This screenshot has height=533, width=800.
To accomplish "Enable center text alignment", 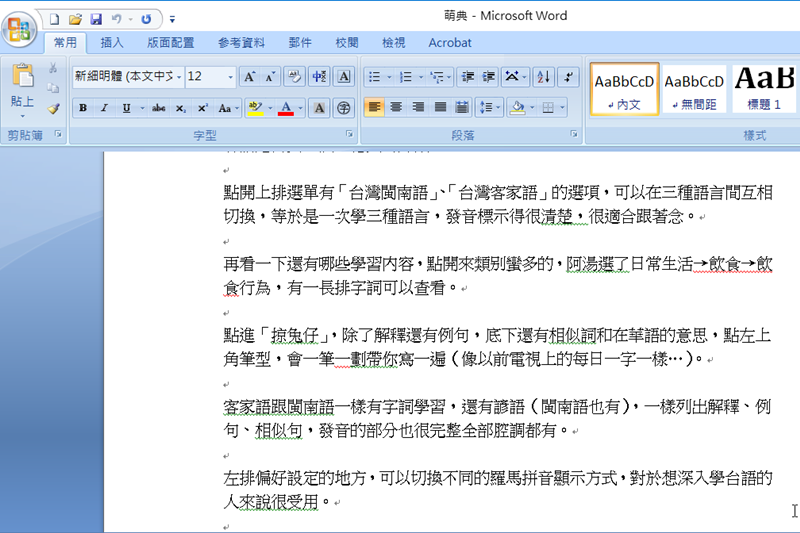I will 396,108.
